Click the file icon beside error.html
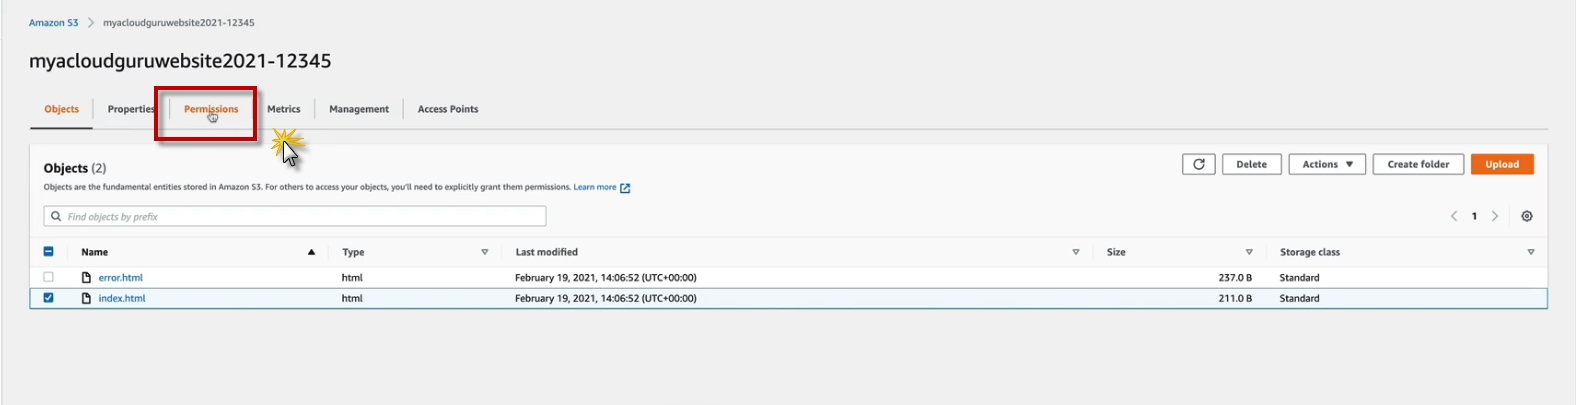 (86, 278)
